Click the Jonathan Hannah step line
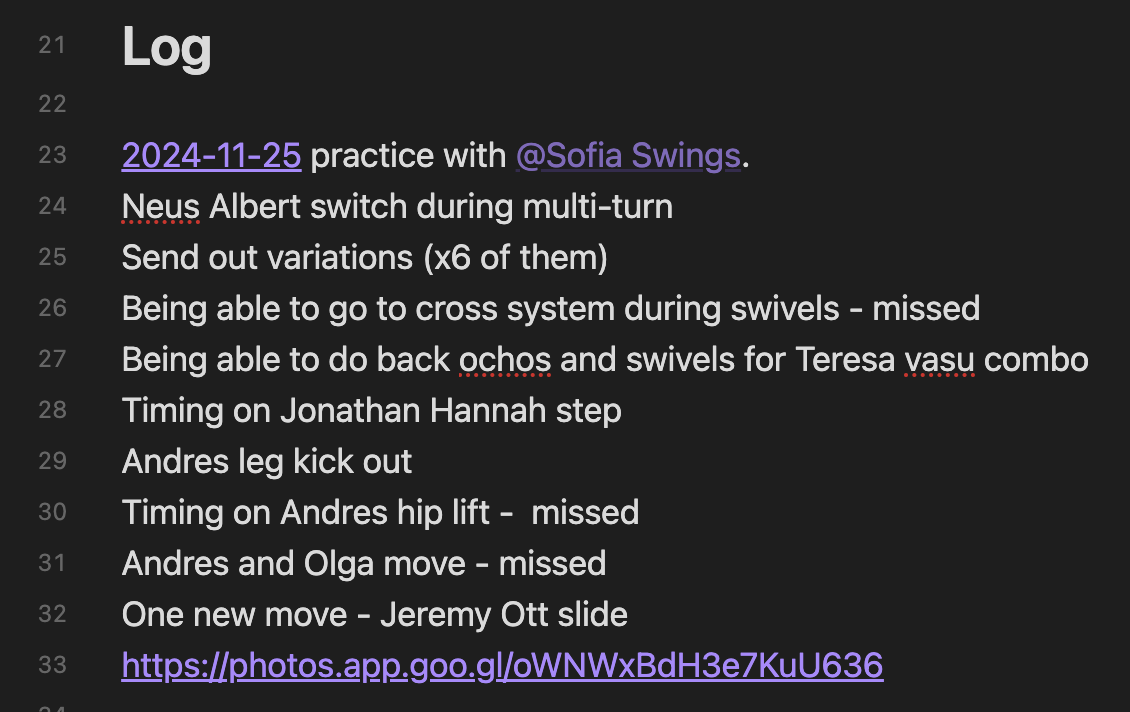This screenshot has width=1130, height=712. point(371,410)
